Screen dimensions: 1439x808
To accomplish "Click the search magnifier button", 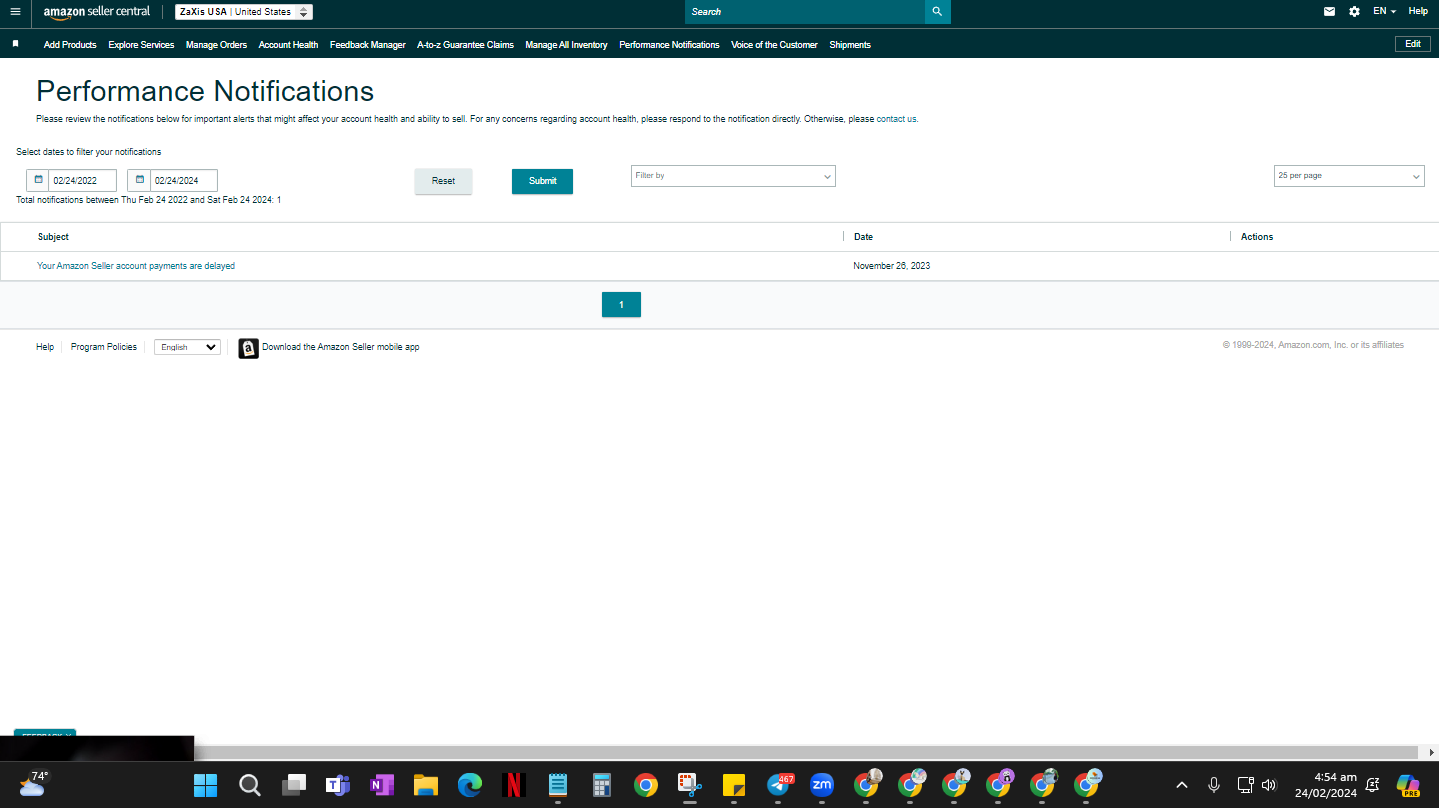I will pos(937,12).
